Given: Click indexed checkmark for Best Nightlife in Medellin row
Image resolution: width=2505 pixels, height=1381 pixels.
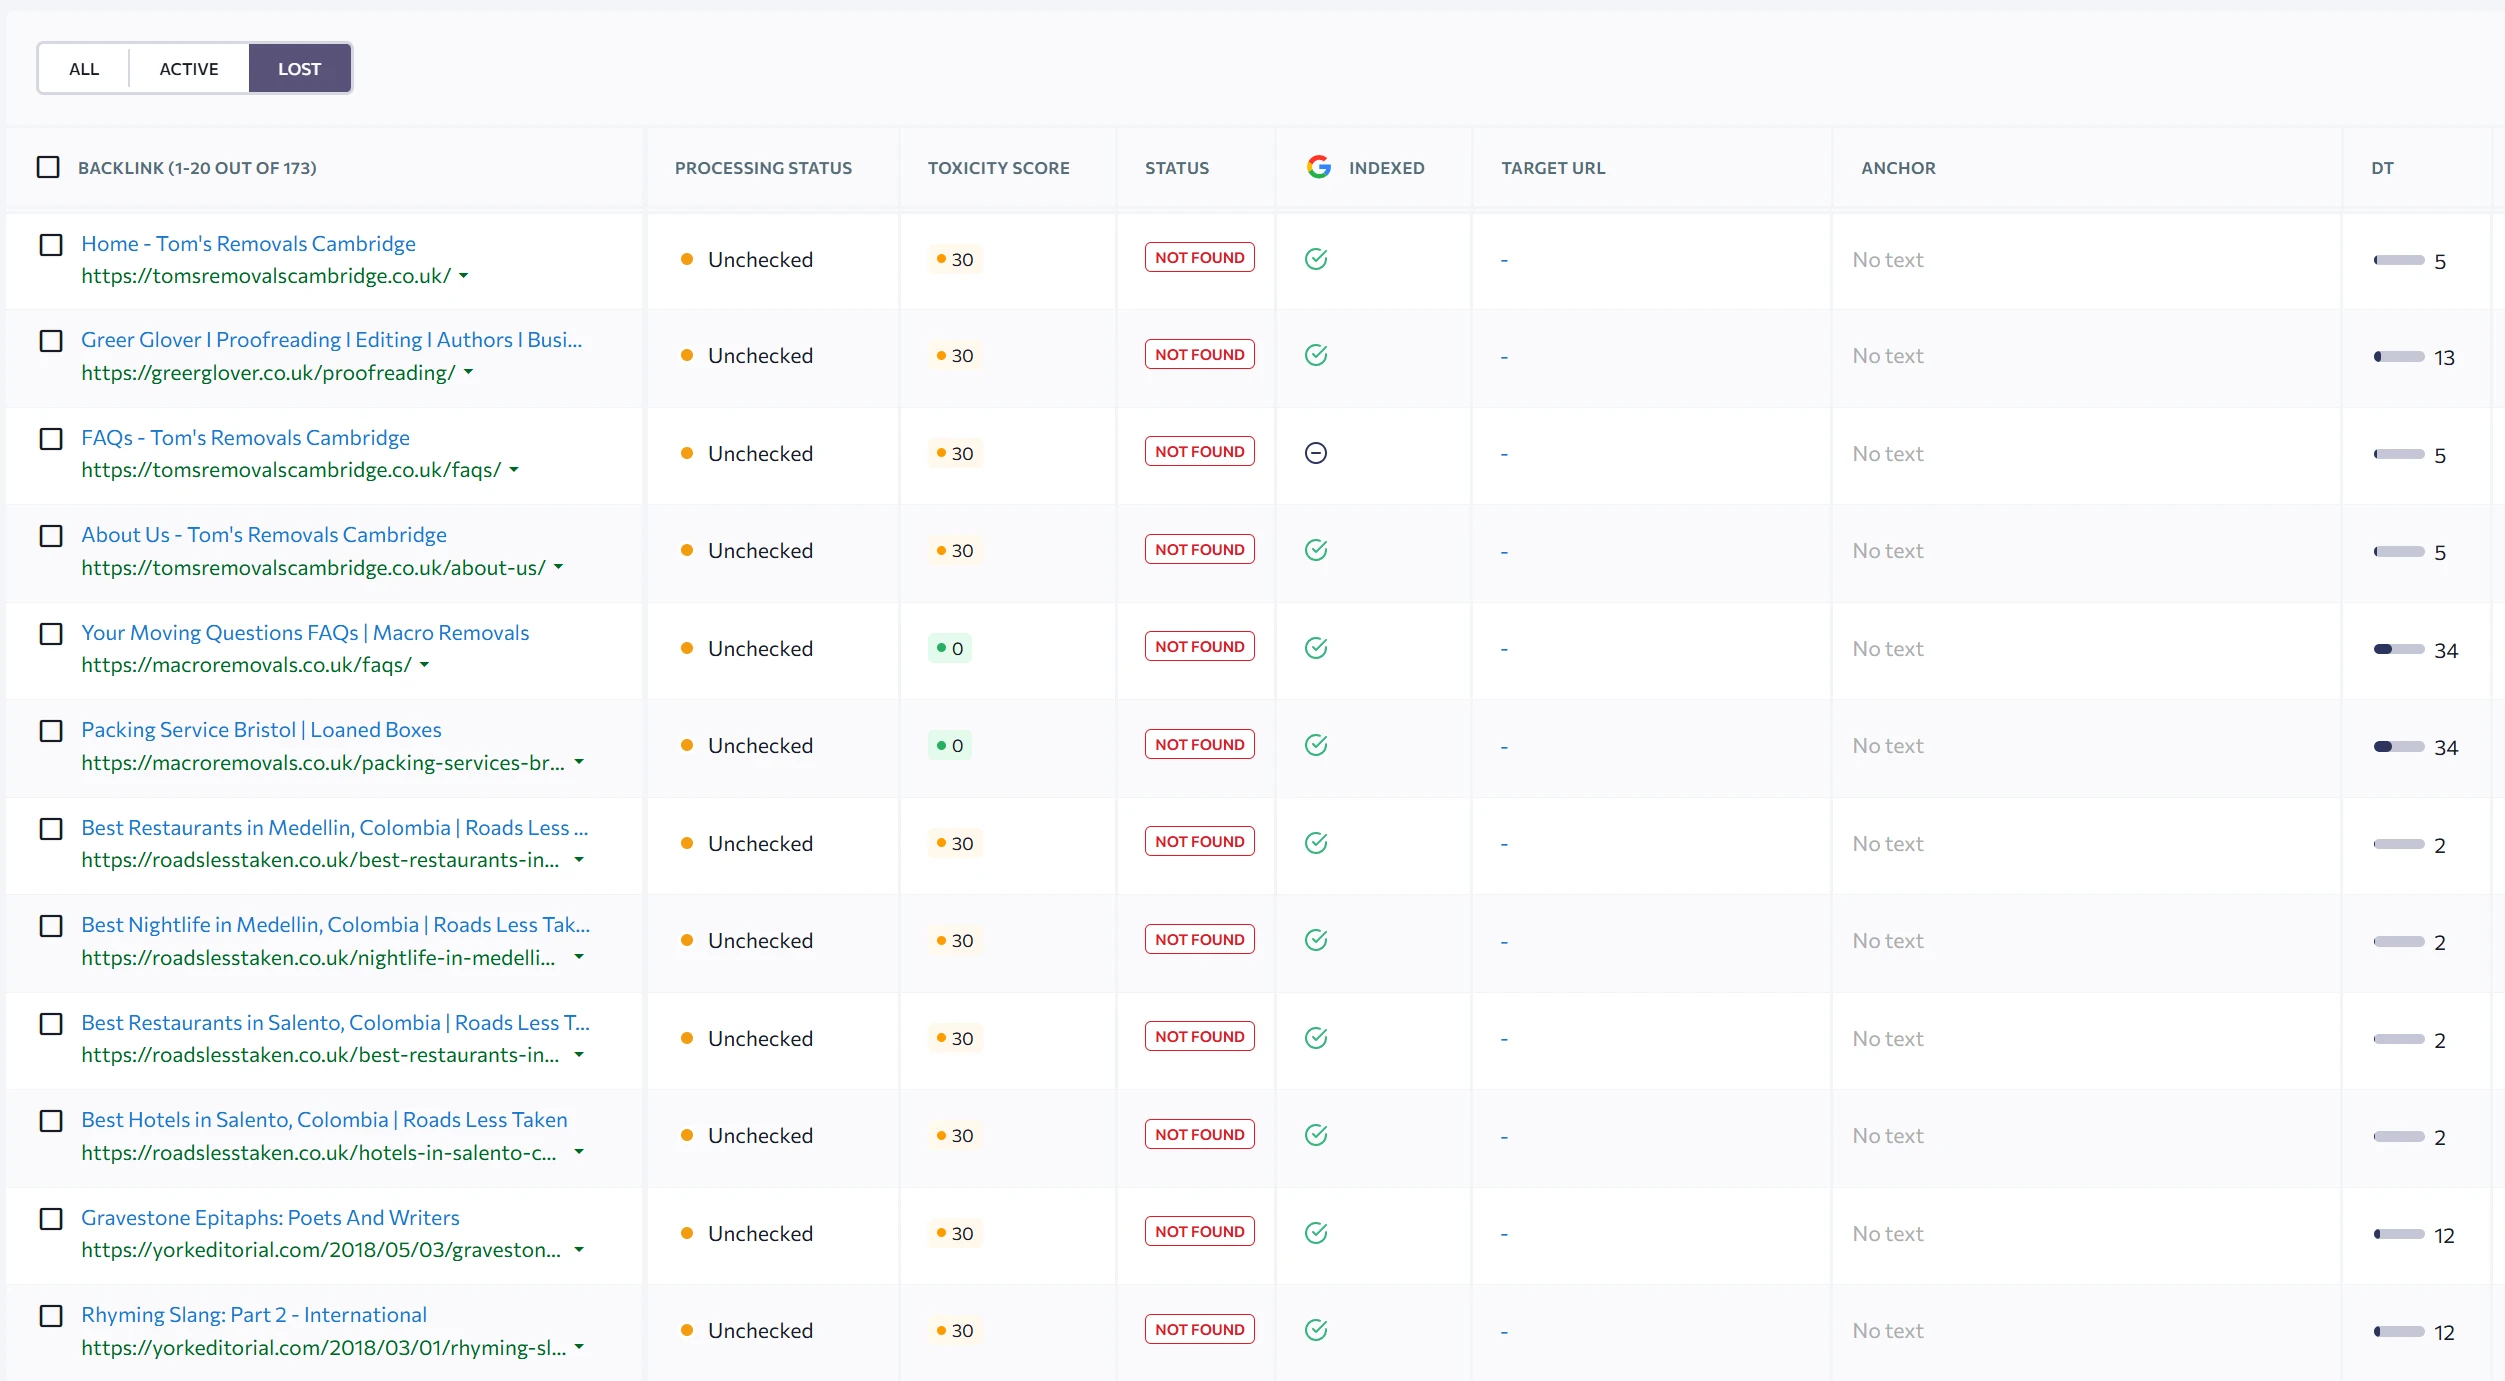Looking at the screenshot, I should pyautogui.click(x=1316, y=940).
